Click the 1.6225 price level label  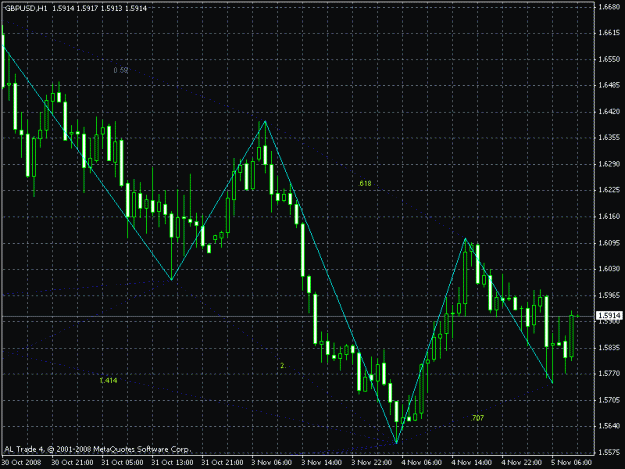point(610,190)
